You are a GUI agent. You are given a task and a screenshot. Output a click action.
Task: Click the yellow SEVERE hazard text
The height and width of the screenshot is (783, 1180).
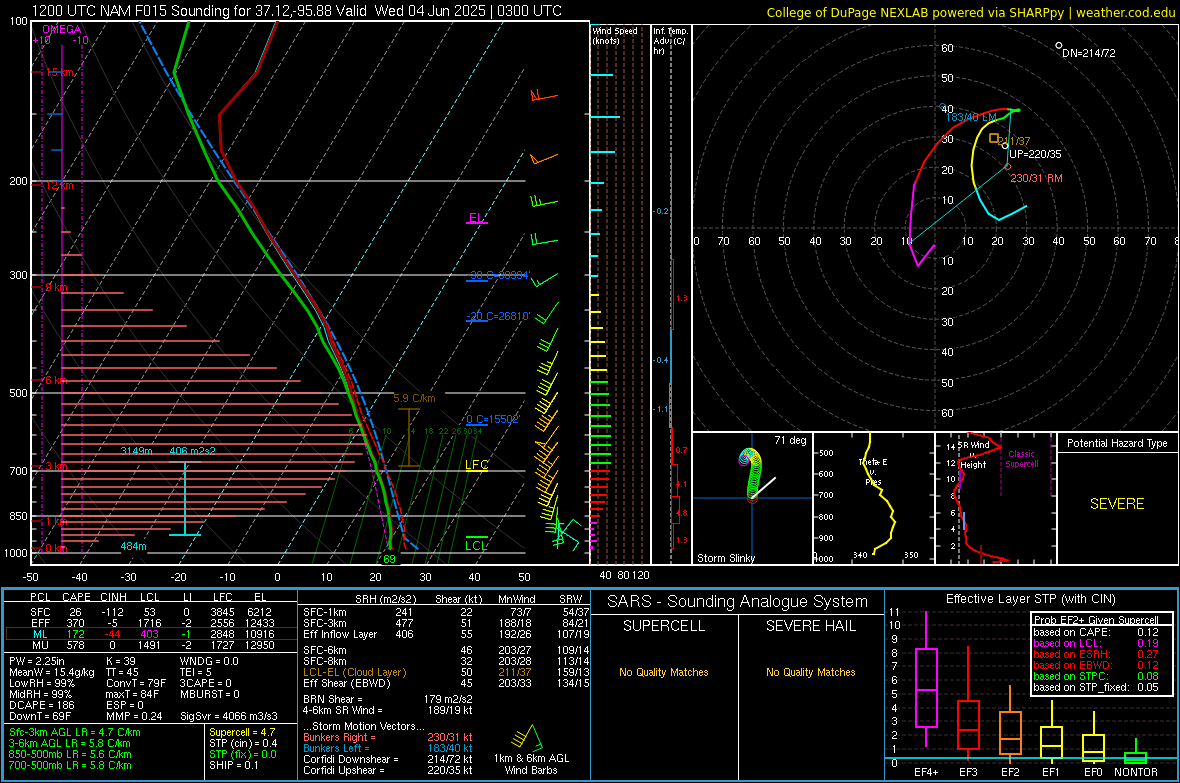coord(1117,504)
